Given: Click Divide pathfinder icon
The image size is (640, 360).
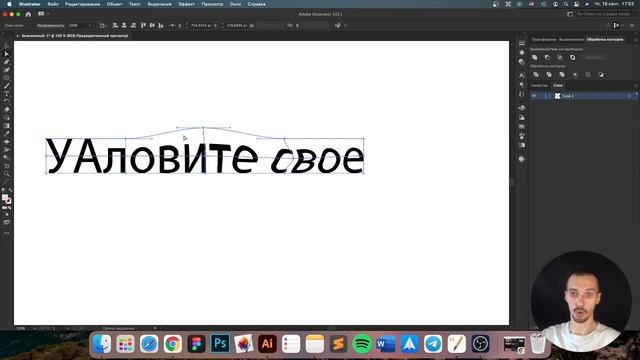Looking at the screenshot, I should click(x=536, y=75).
